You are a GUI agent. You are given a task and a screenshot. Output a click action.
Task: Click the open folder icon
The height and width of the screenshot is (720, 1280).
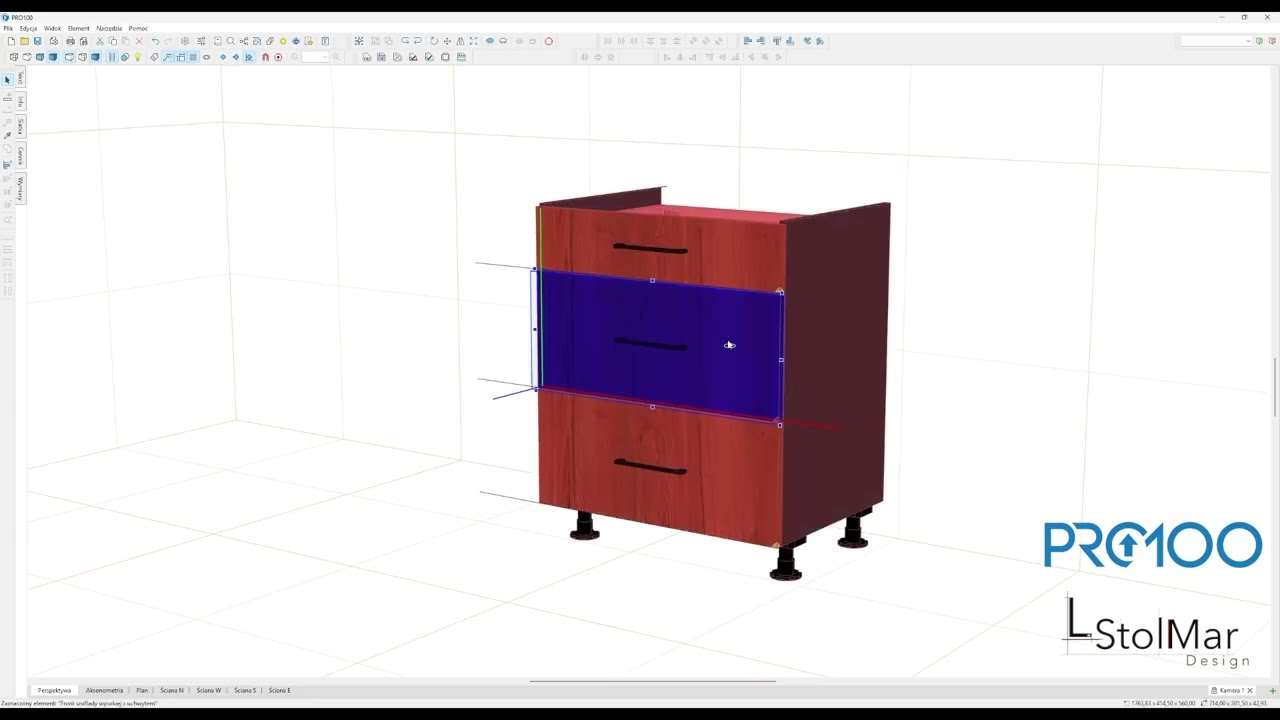(x=24, y=41)
